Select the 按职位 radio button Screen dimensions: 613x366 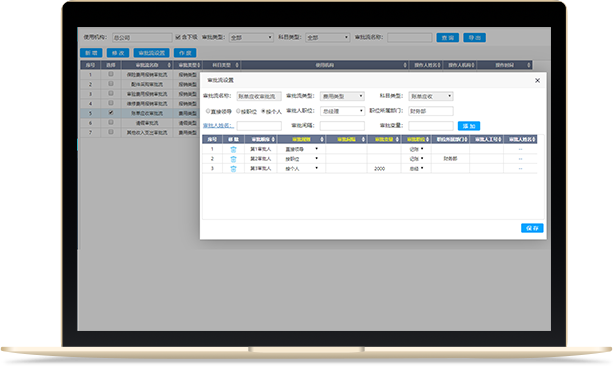tap(238, 111)
